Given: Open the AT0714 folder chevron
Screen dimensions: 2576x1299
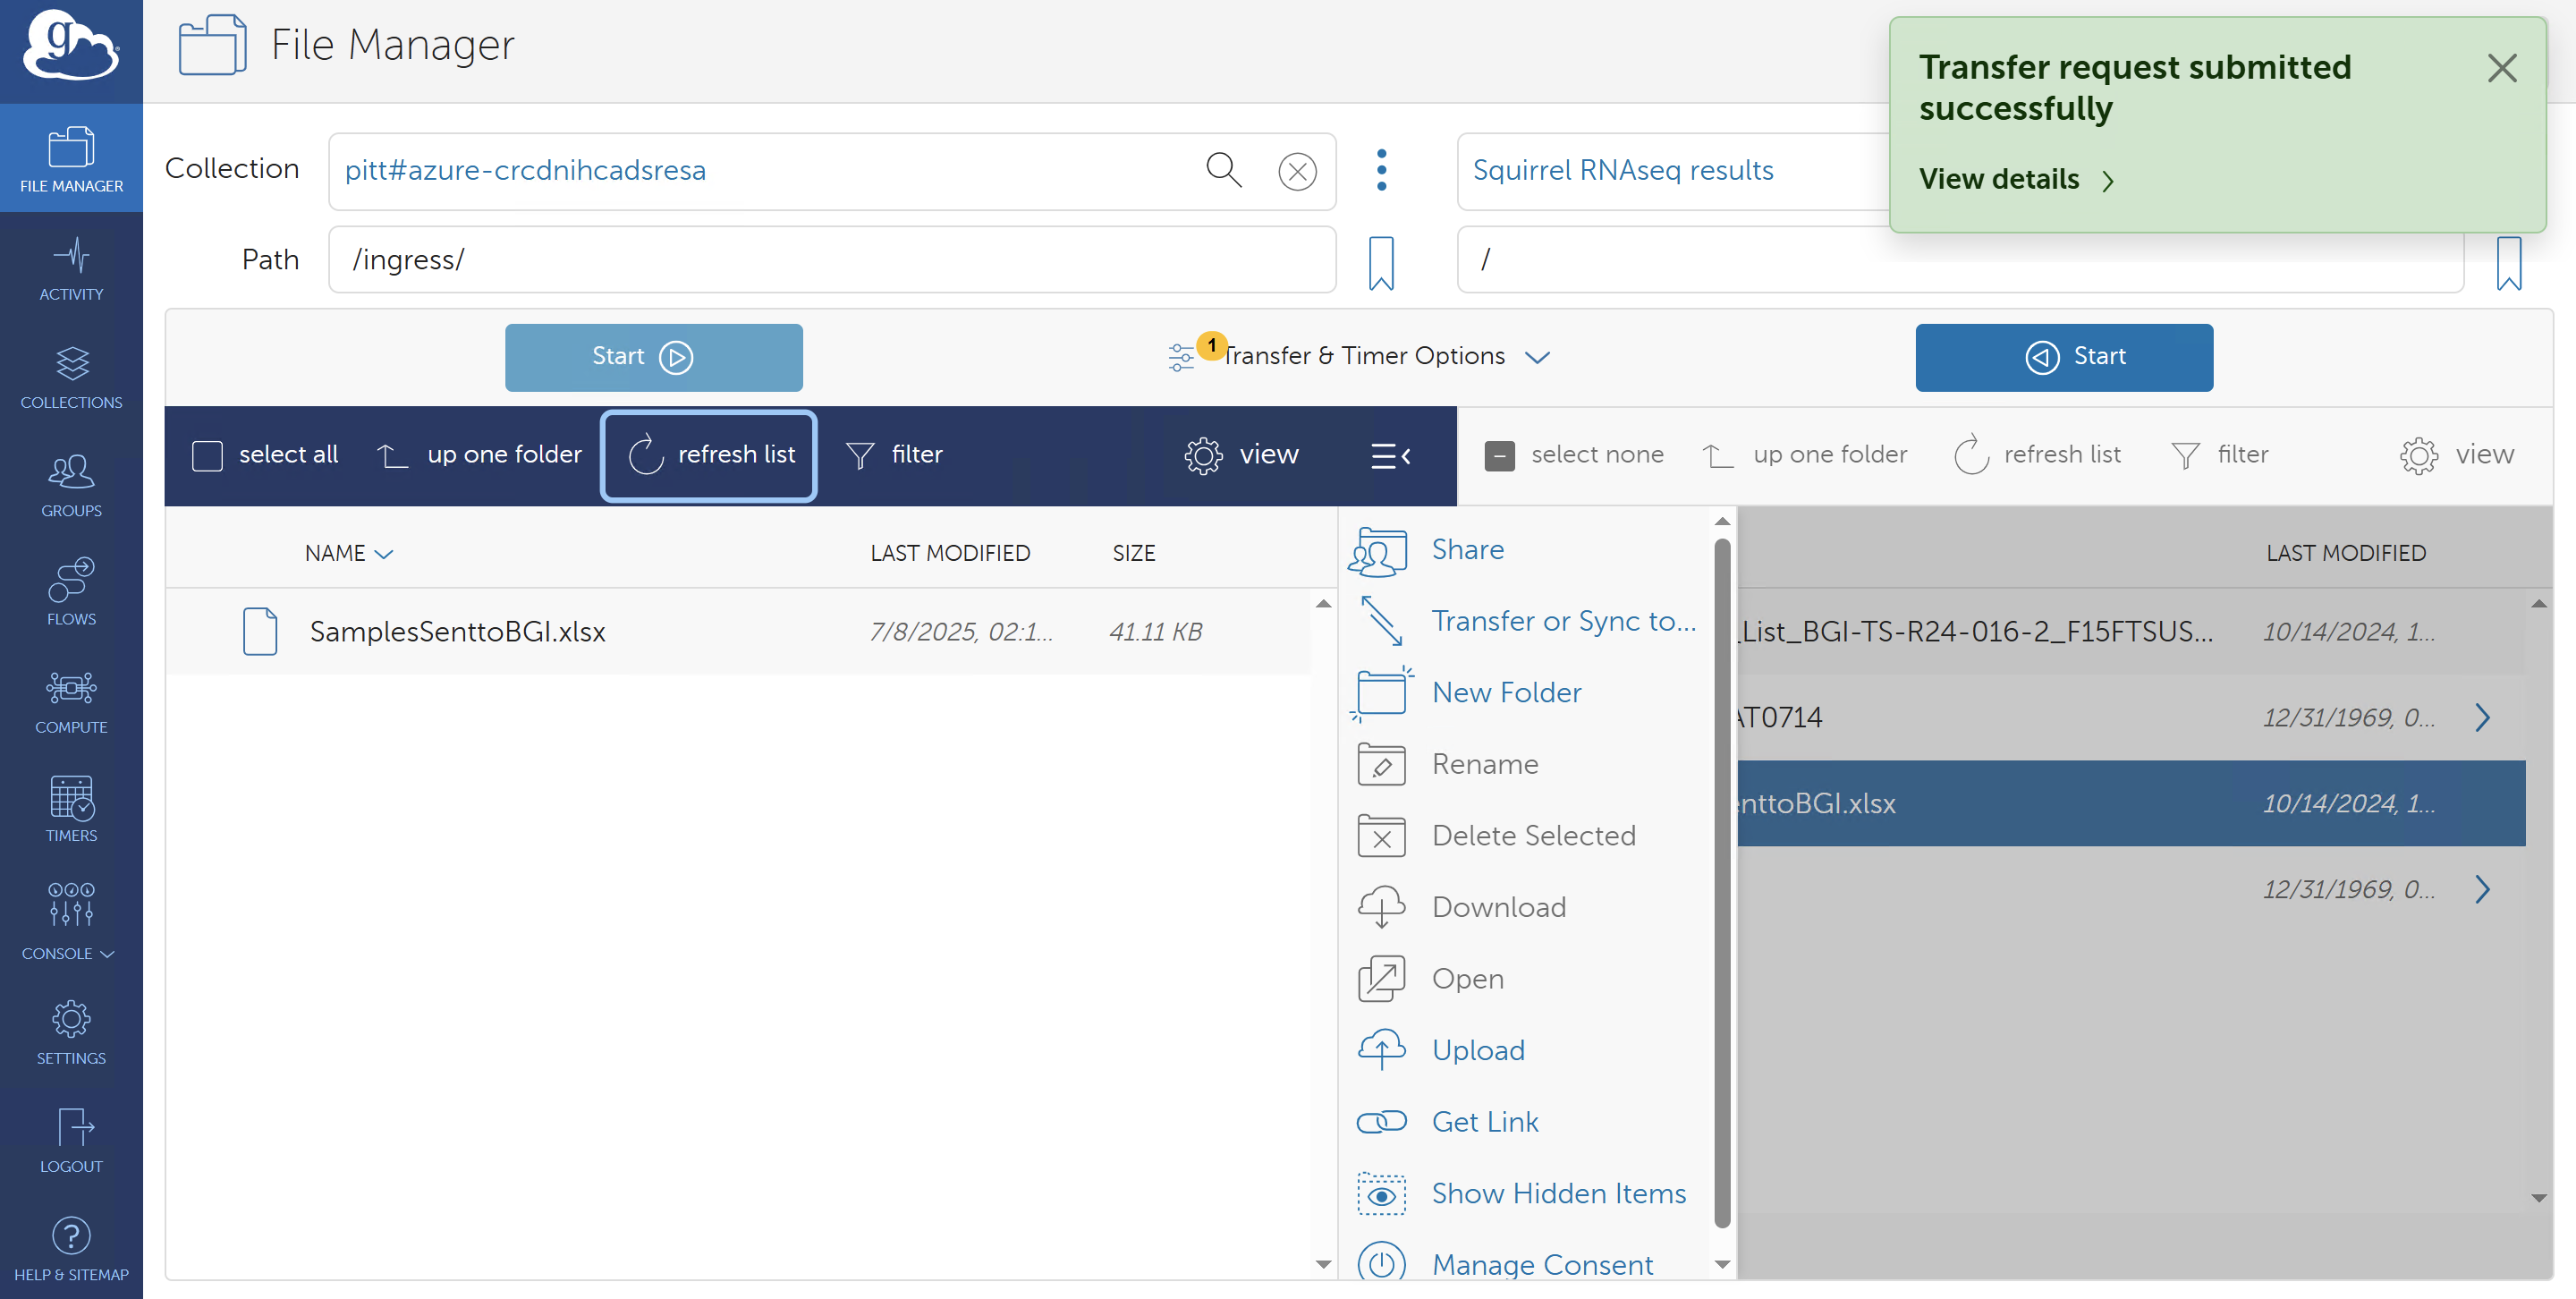Looking at the screenshot, I should click(2483, 717).
